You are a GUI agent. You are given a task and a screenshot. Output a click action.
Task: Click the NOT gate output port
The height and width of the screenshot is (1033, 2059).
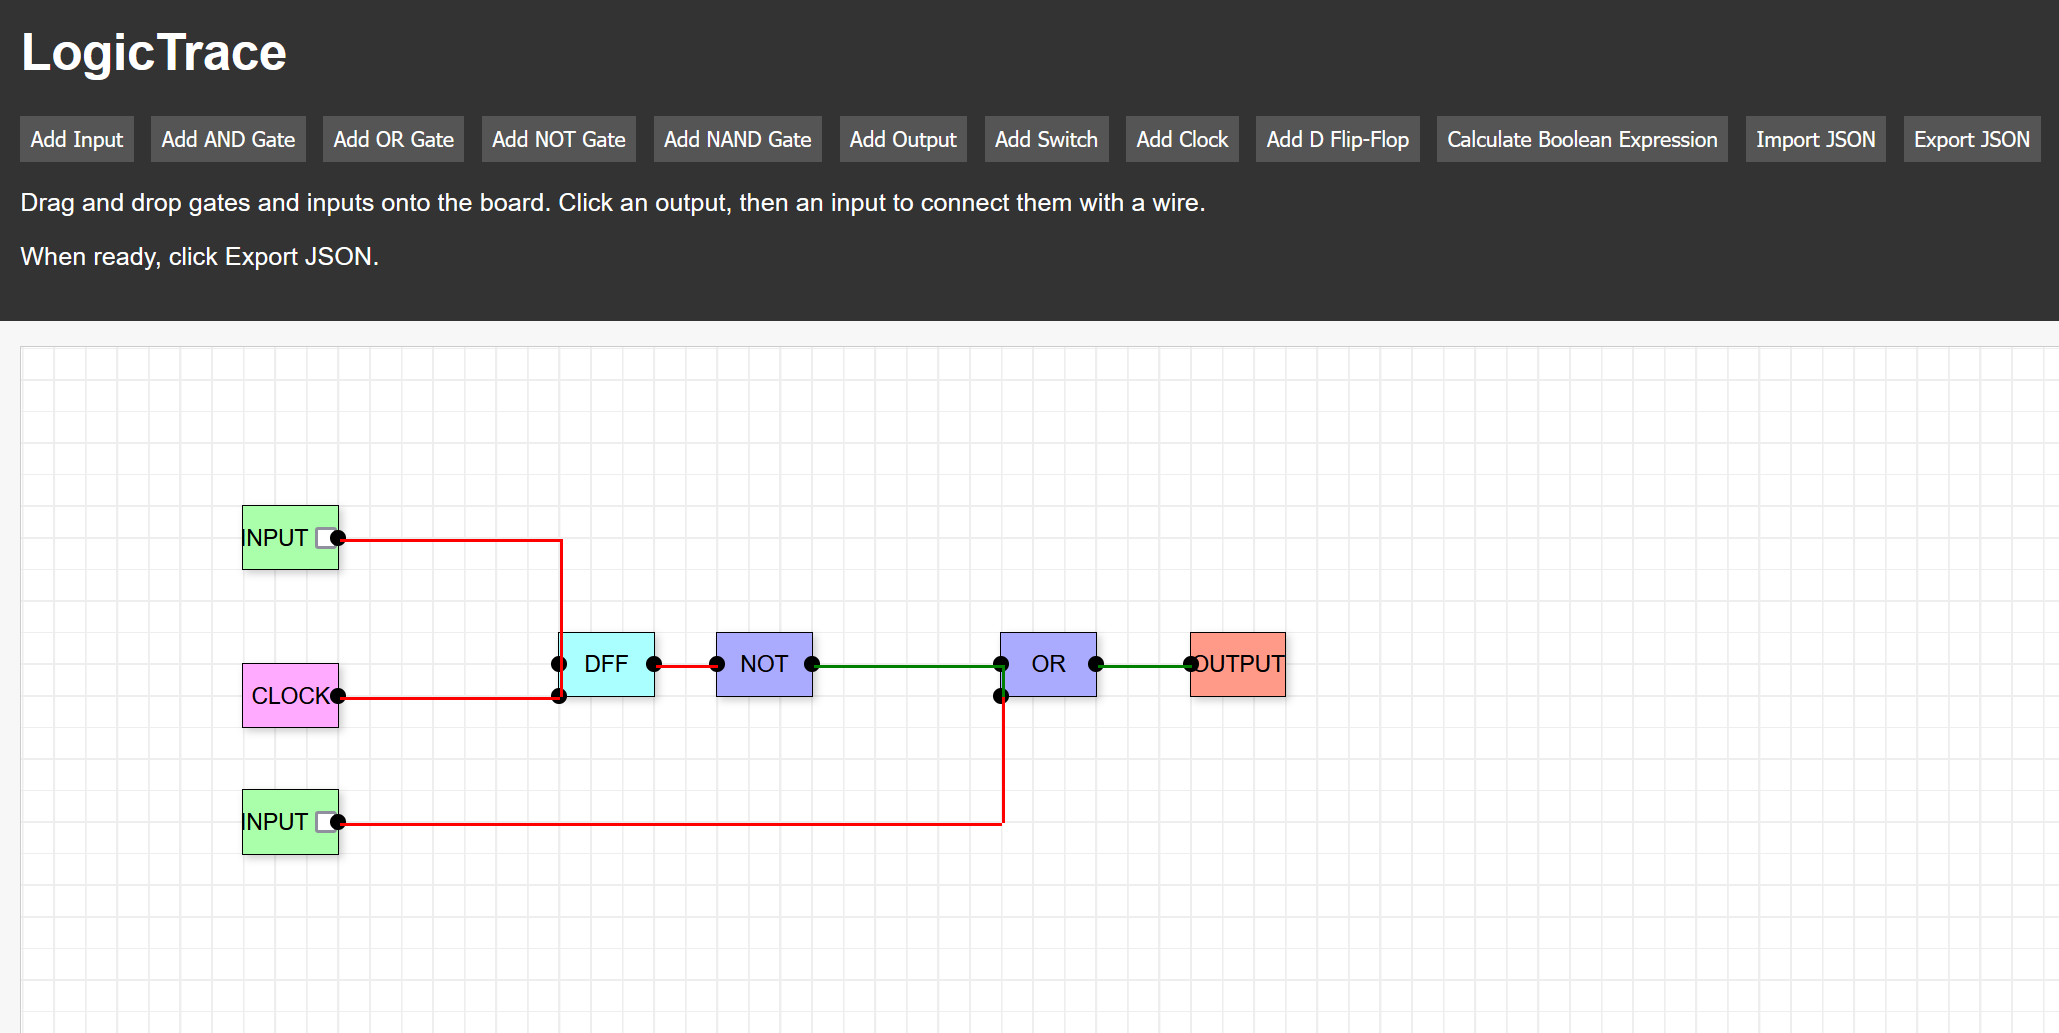(812, 664)
